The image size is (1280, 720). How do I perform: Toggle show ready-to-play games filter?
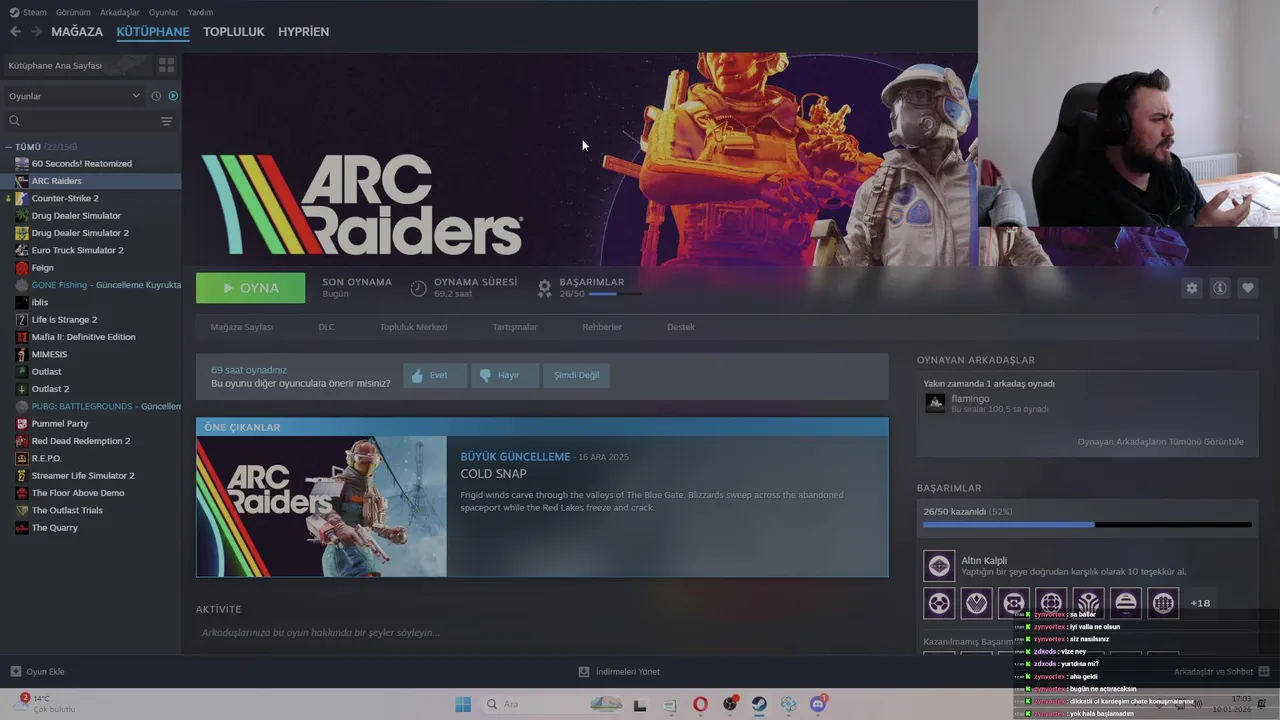(173, 96)
